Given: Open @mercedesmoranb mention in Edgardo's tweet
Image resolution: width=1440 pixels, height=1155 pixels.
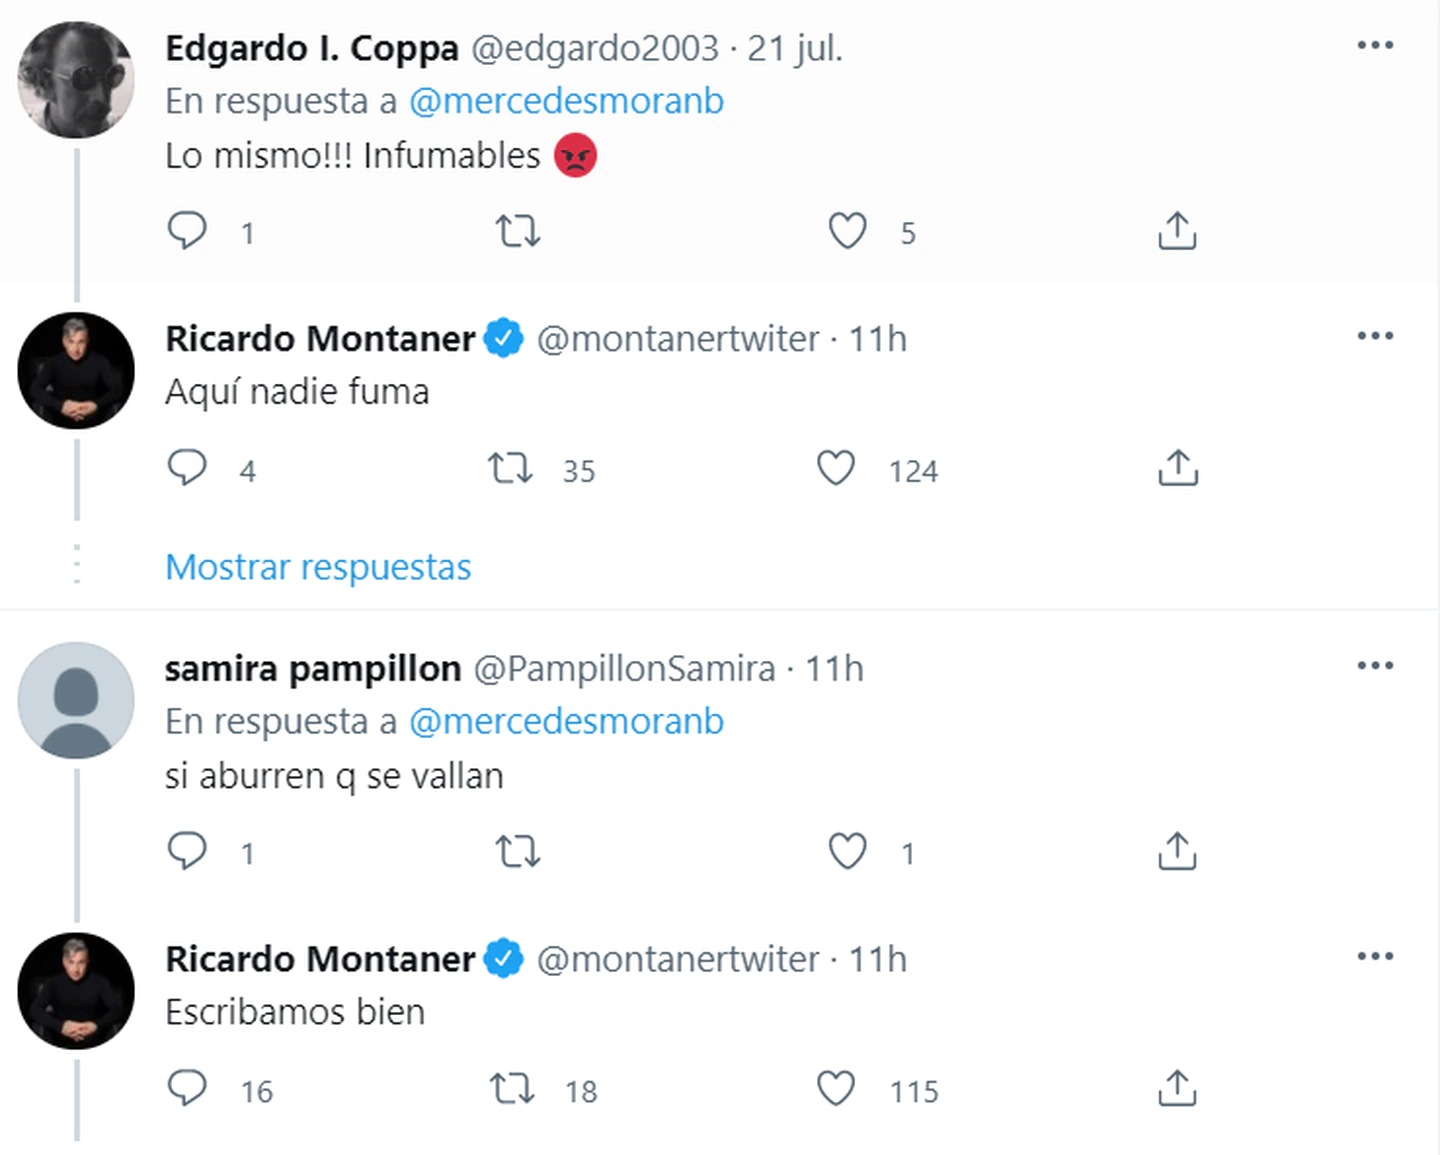Looking at the screenshot, I should tap(566, 101).
